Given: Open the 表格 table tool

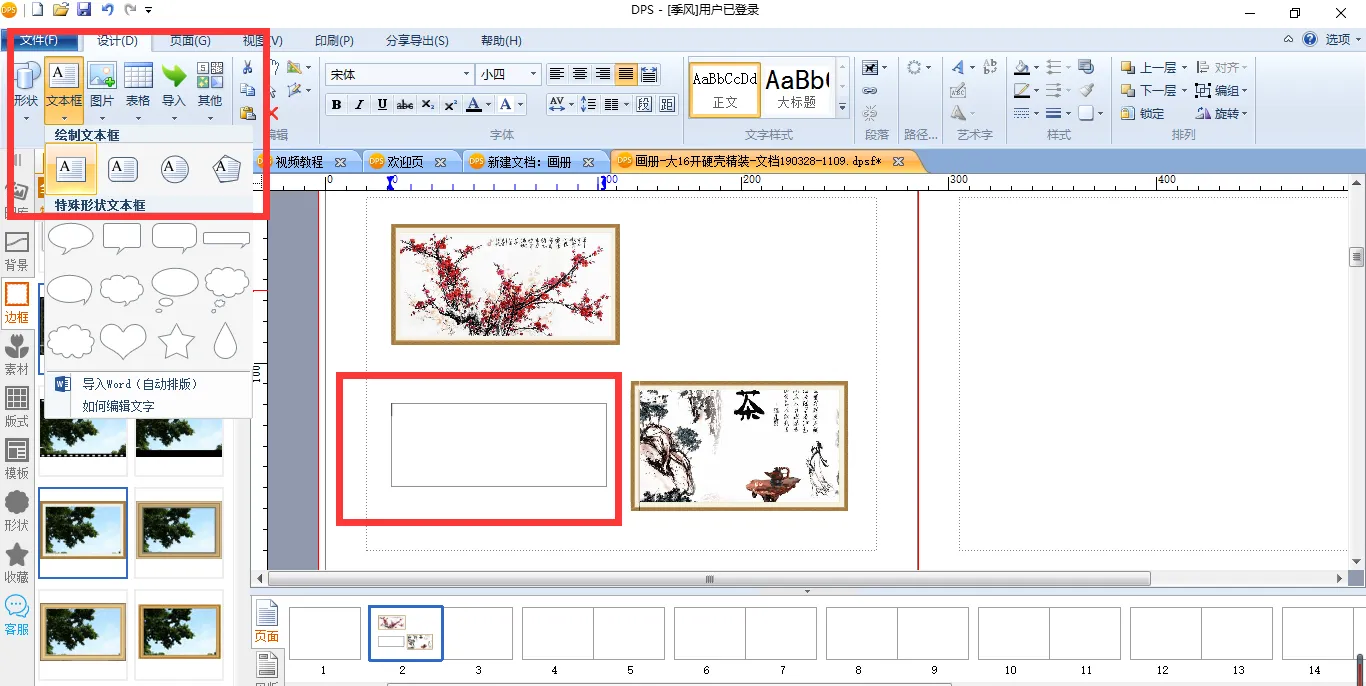Looking at the screenshot, I should tap(138, 85).
